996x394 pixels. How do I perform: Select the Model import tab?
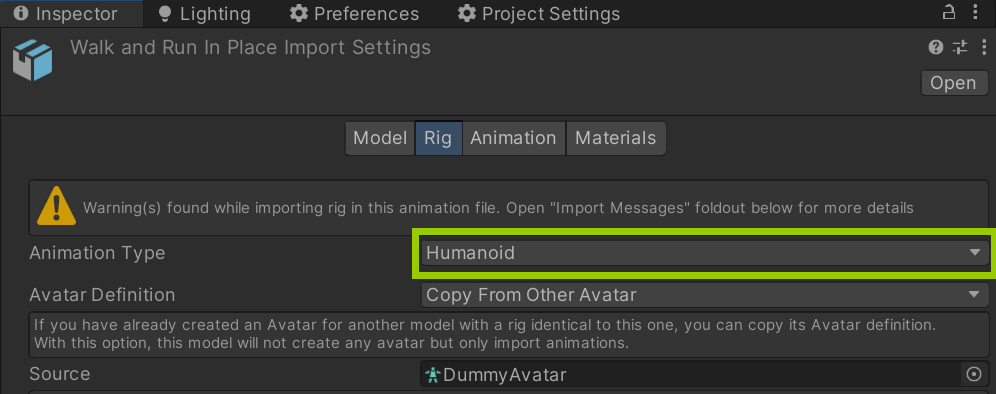(x=380, y=138)
